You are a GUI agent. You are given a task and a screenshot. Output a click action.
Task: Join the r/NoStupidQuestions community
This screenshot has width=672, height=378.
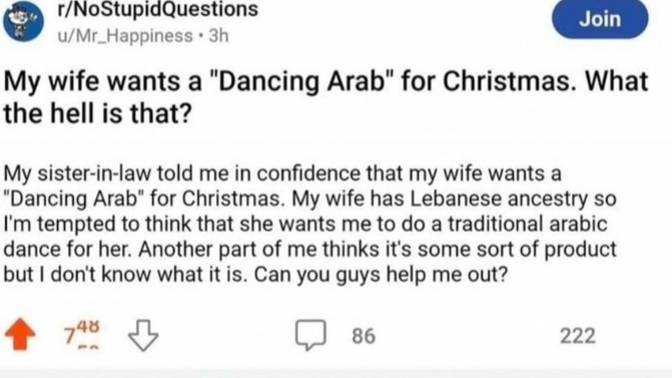click(x=600, y=19)
